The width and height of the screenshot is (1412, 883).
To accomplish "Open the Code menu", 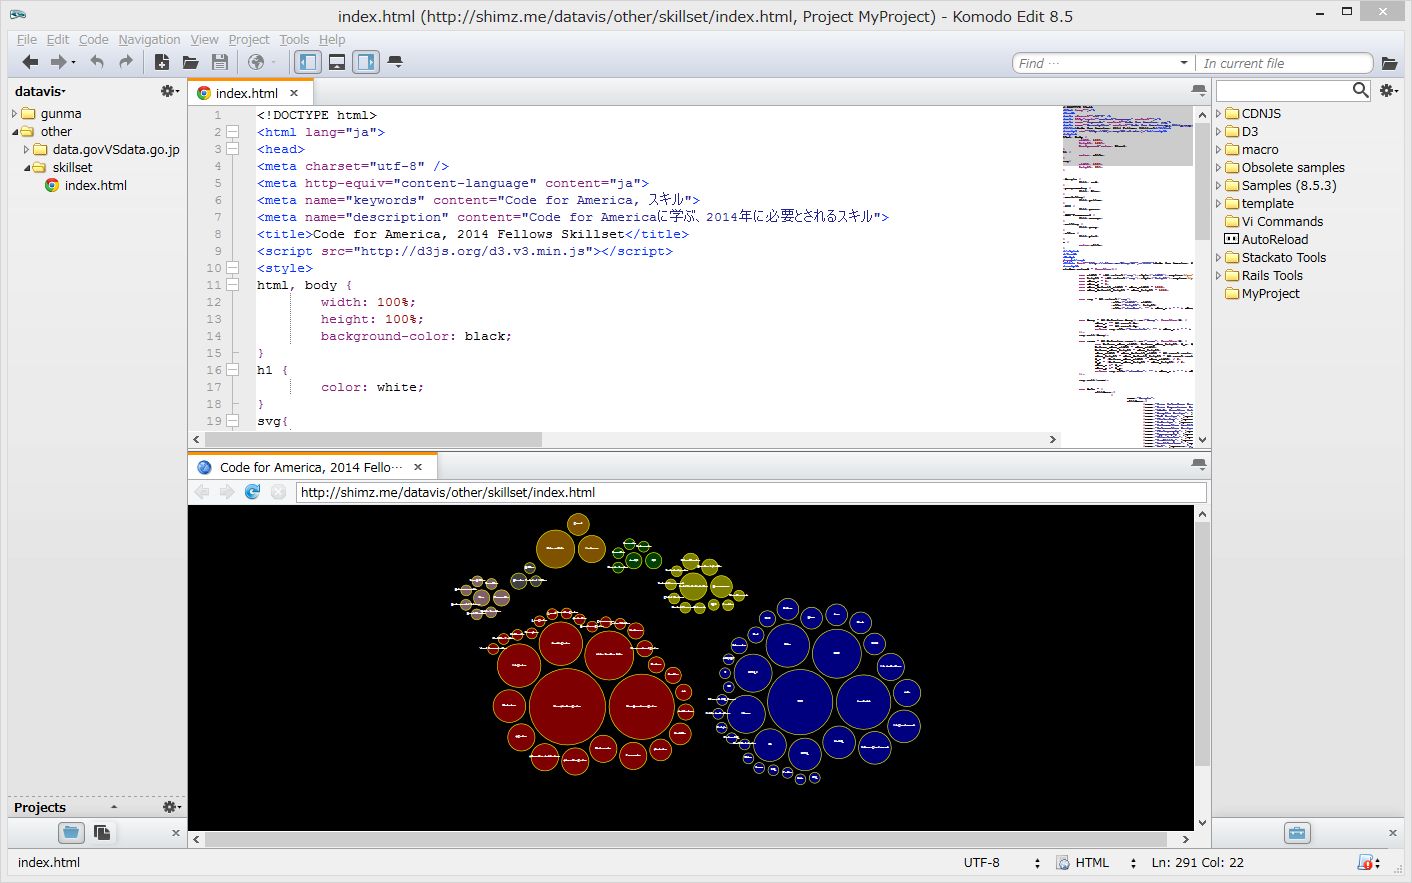I will [93, 39].
